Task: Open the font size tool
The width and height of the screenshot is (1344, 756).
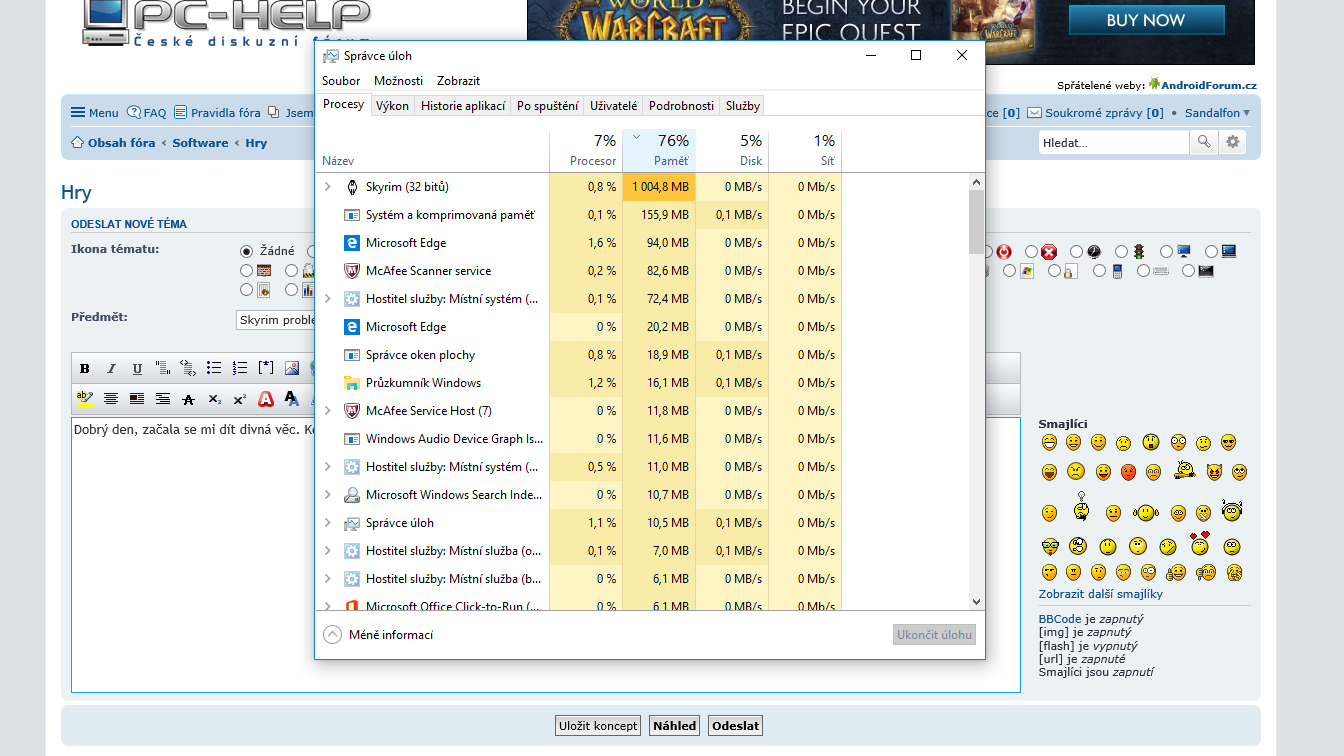Action: (x=292, y=399)
